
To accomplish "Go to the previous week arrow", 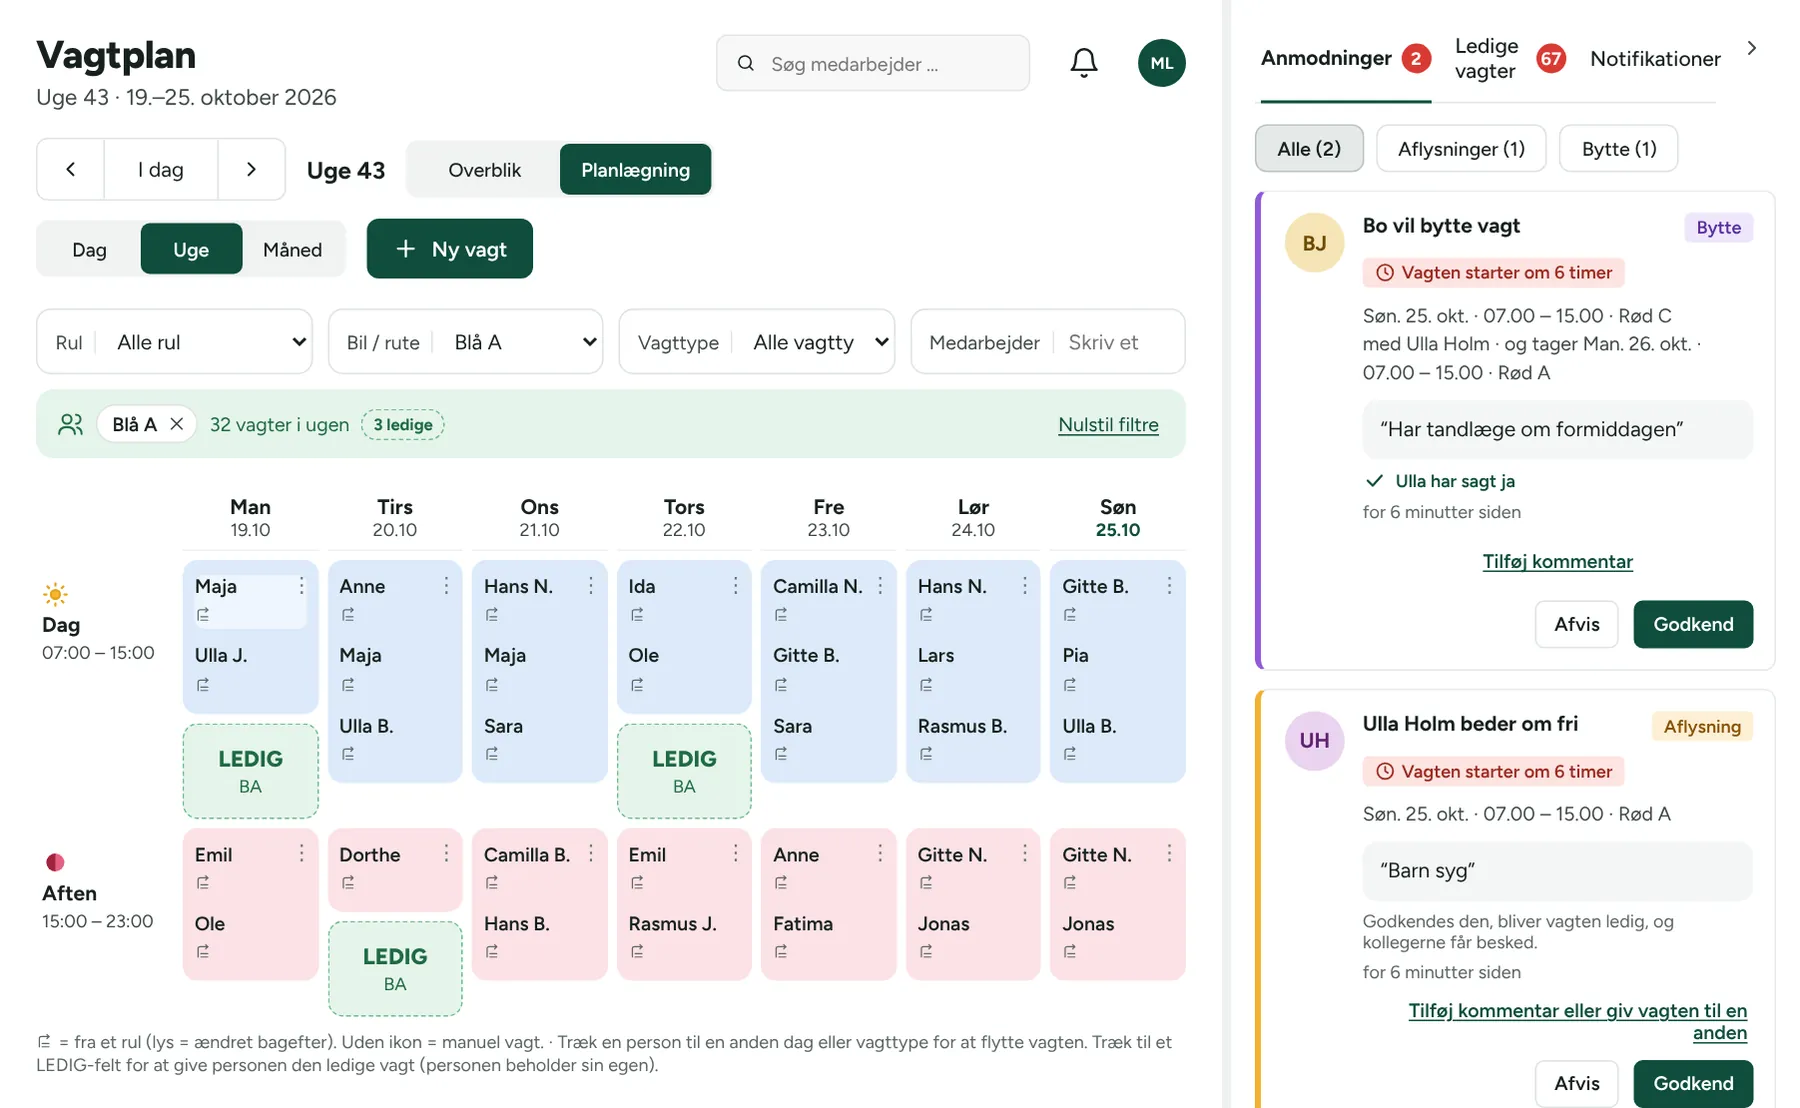I will pyautogui.click(x=71, y=170).
